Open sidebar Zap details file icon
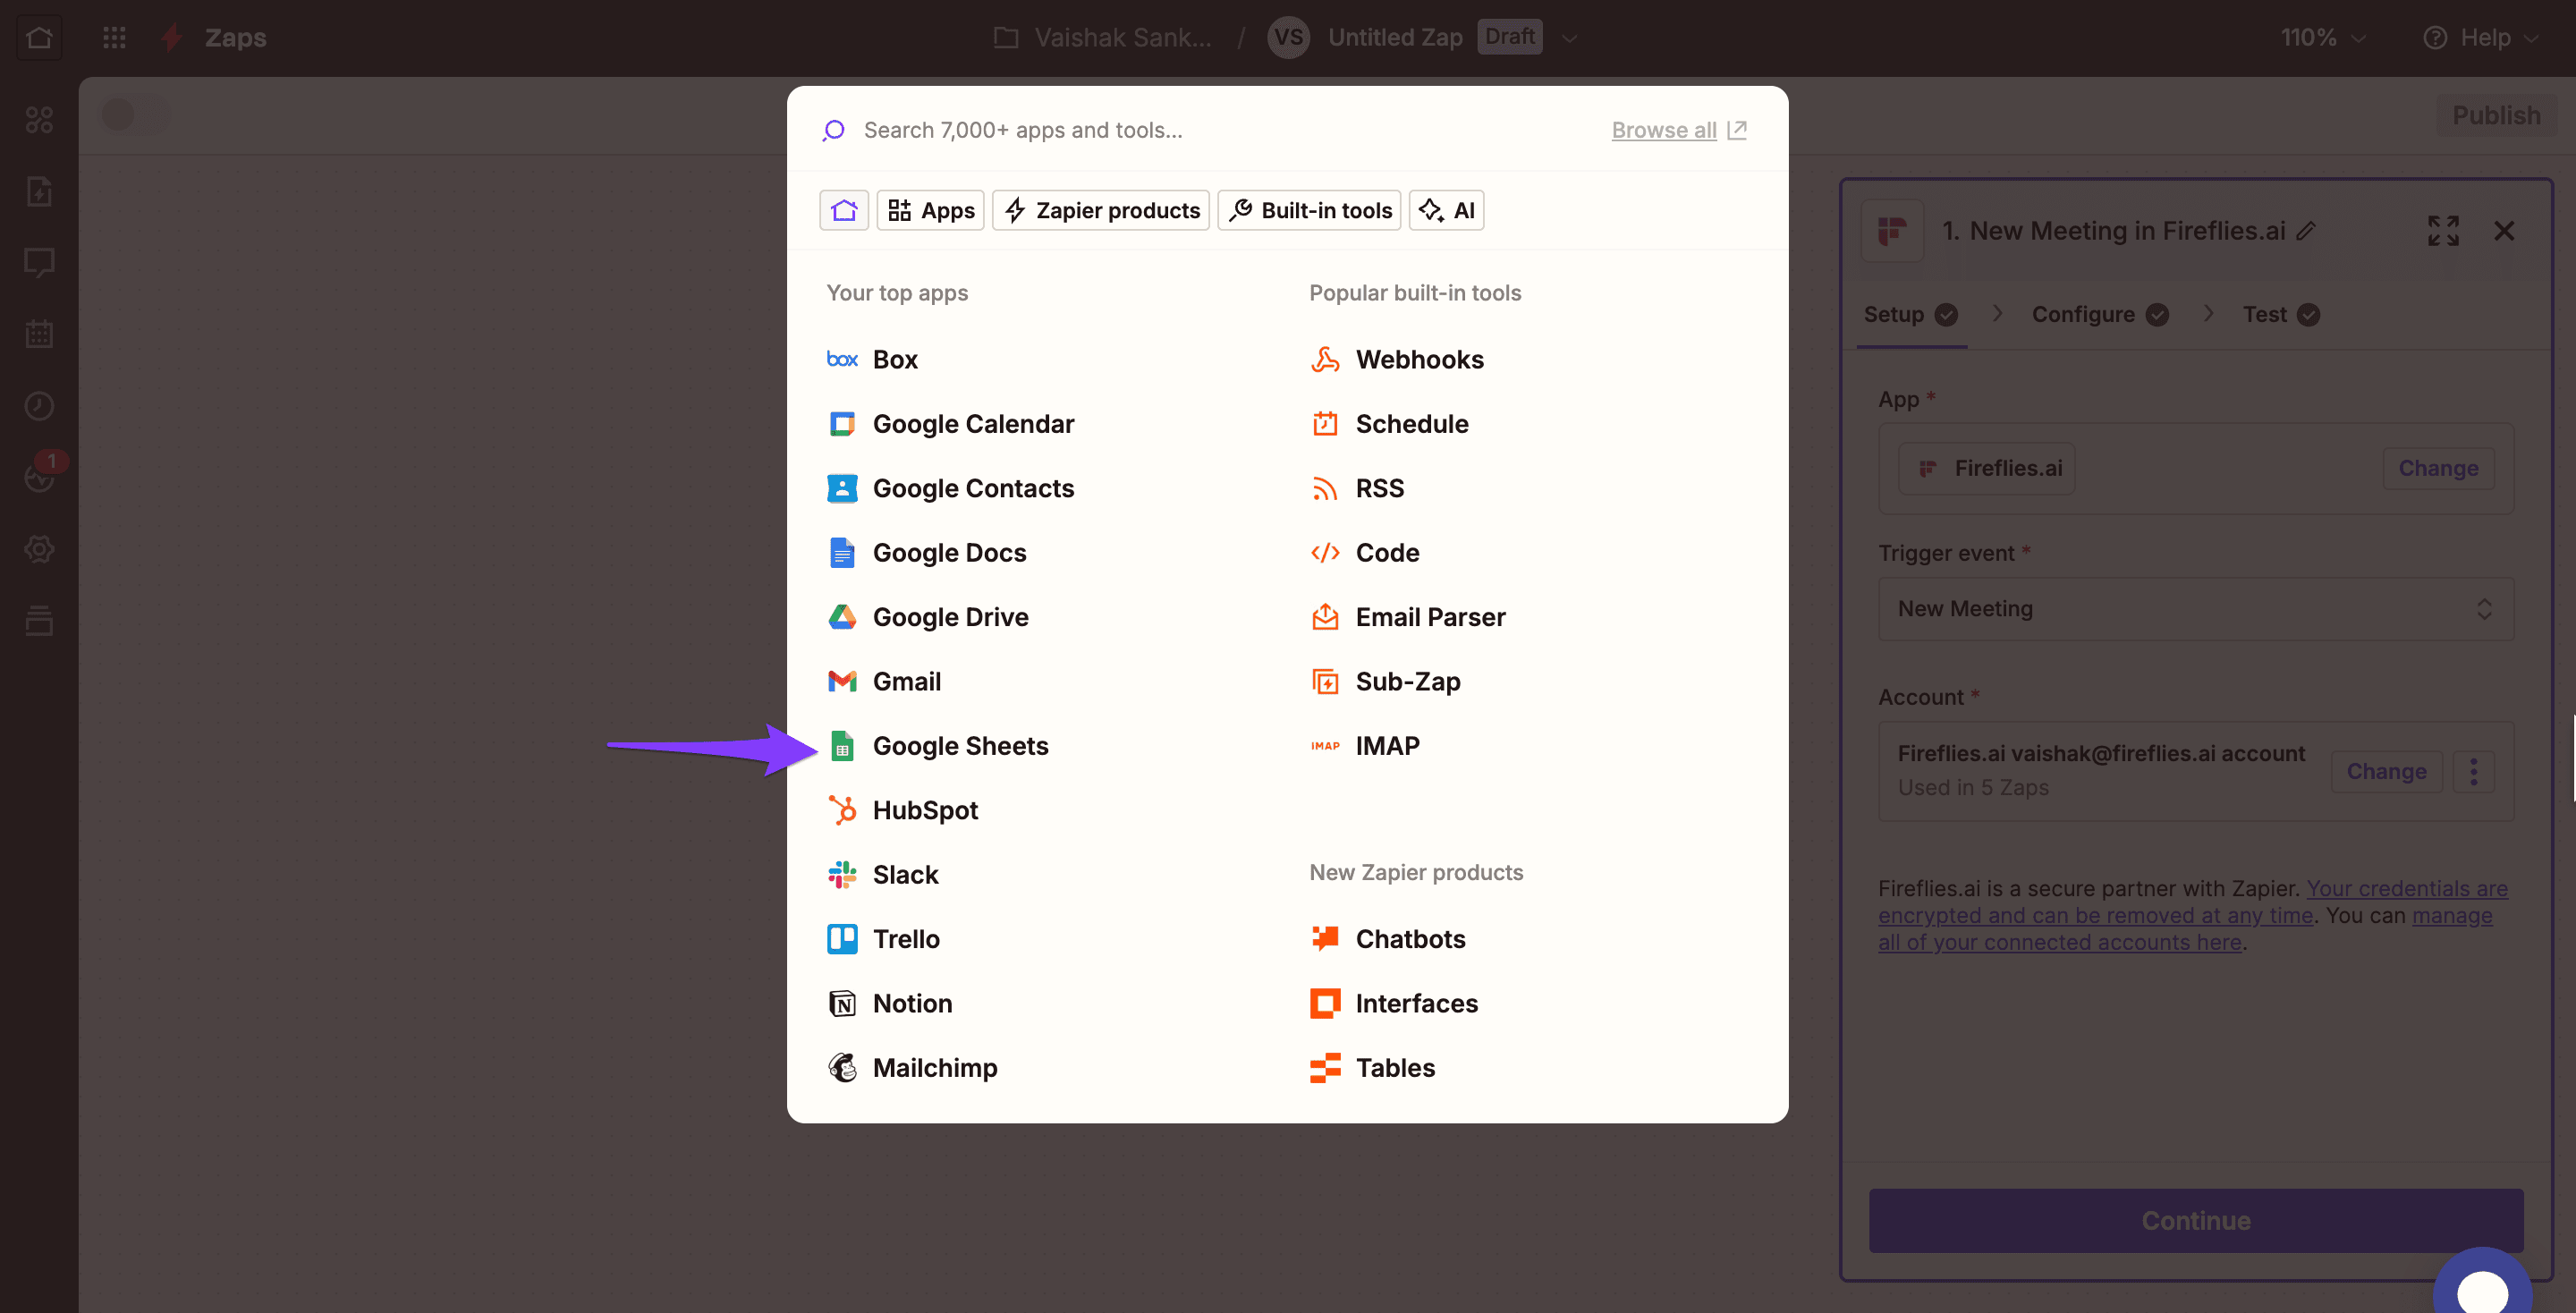 tap(39, 191)
